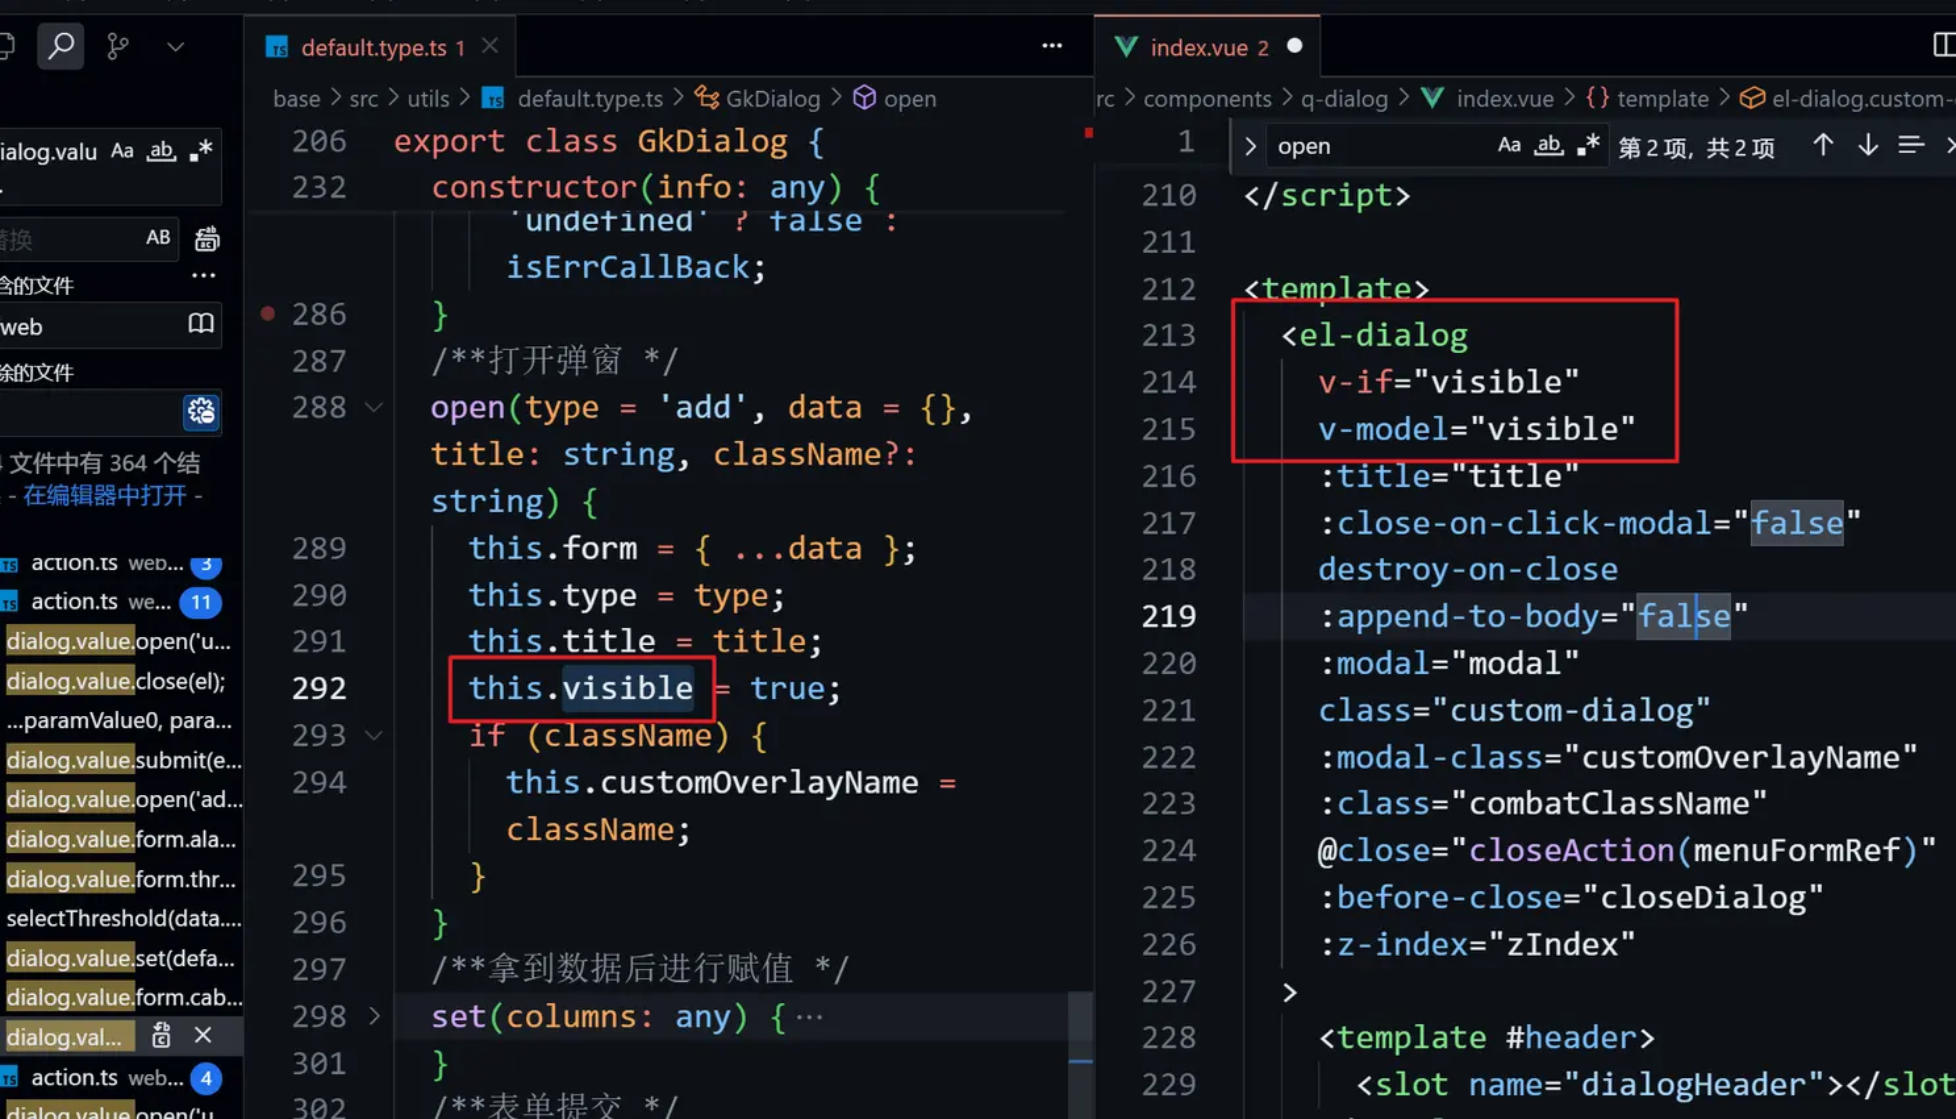Click the find-in-selection icon in find widget
Screen dimensions: 1956x1119
(x=1911, y=146)
